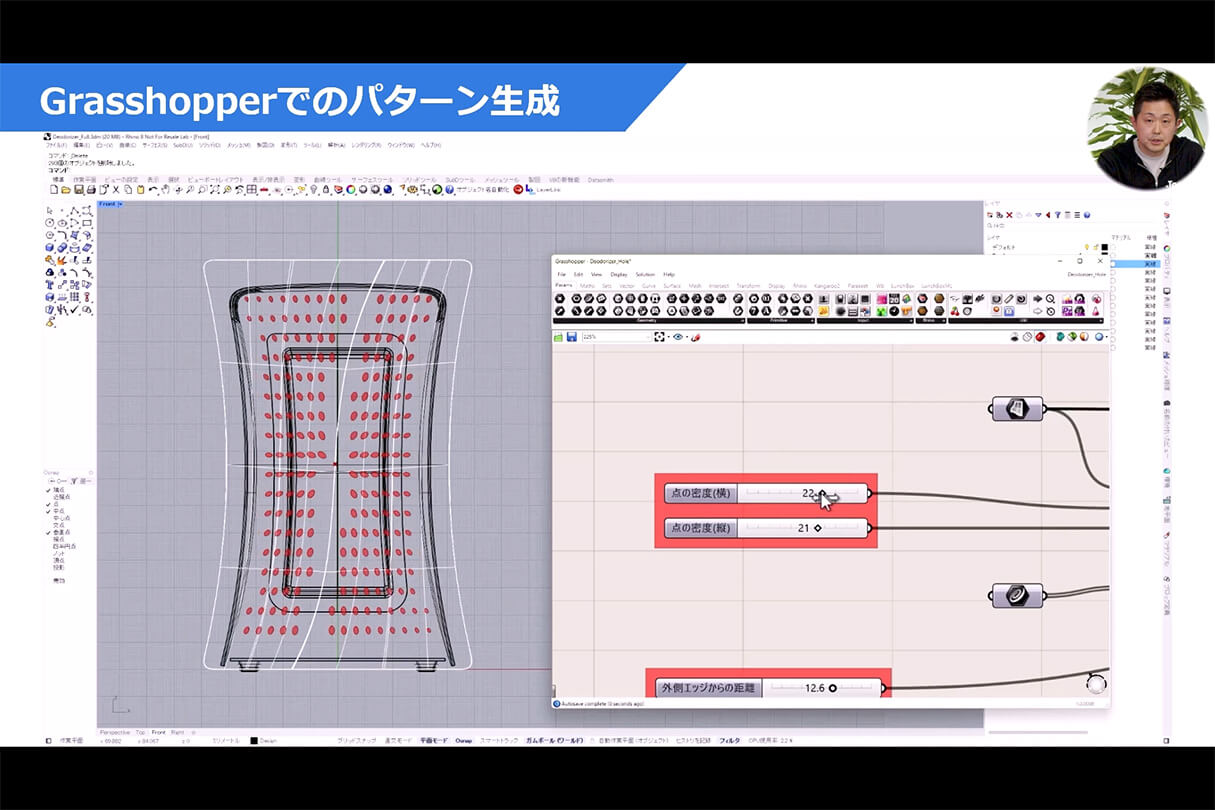Open dropdown arrow beside the eye icon
The image size is (1215, 810).
pos(687,337)
